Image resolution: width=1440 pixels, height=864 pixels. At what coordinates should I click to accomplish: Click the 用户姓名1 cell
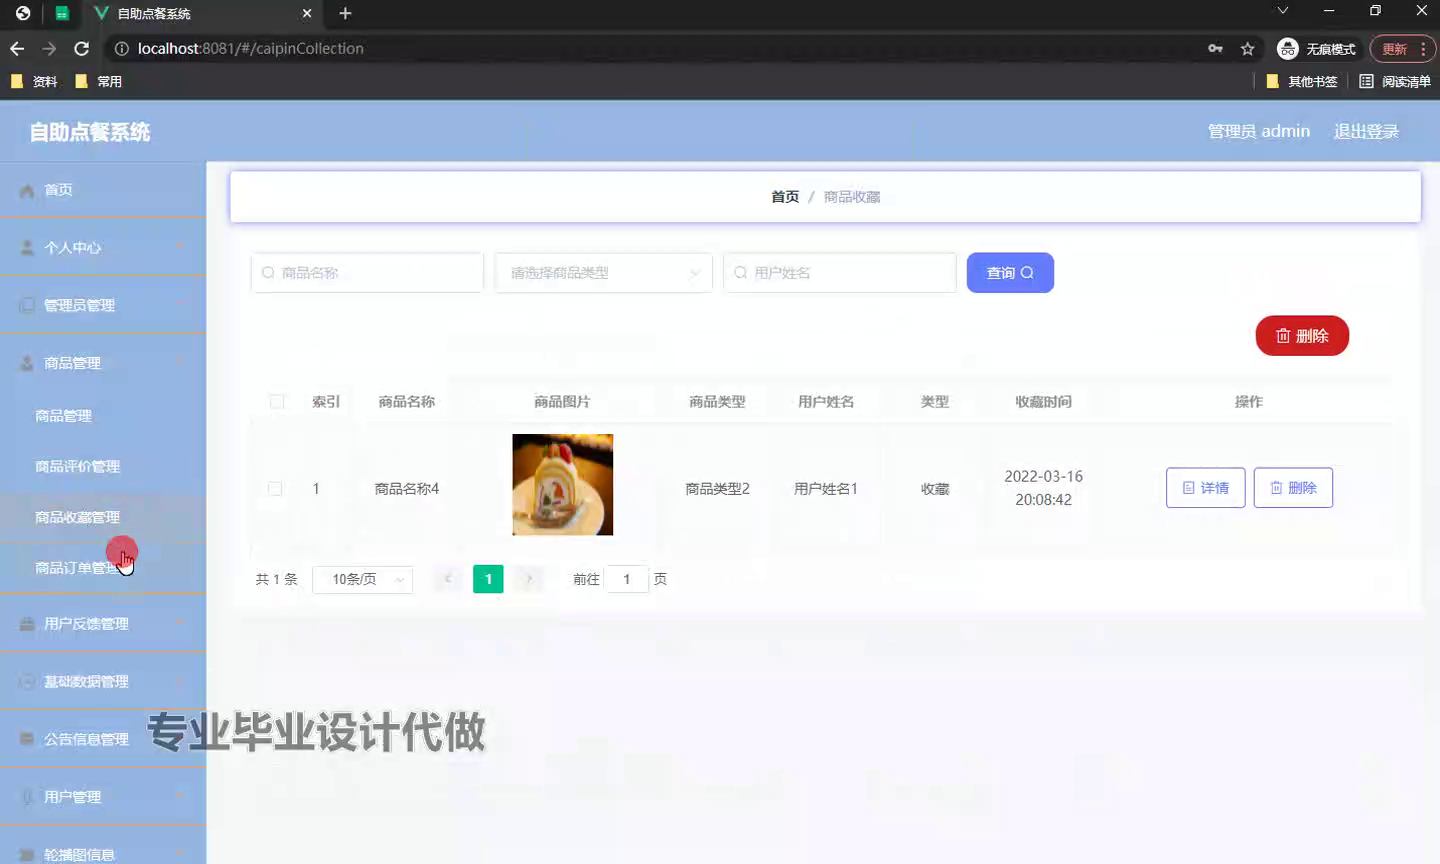click(826, 489)
